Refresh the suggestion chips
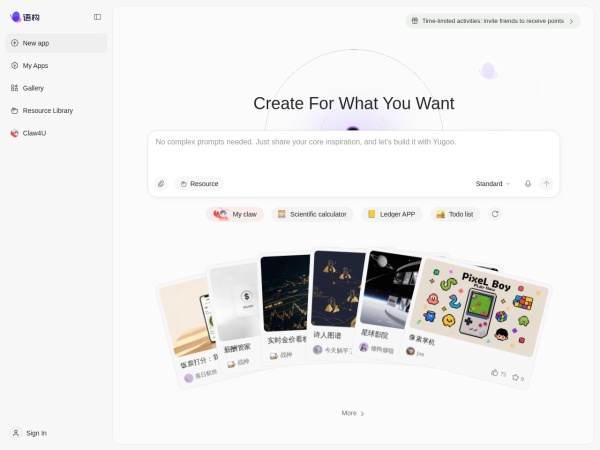 [x=495, y=214]
